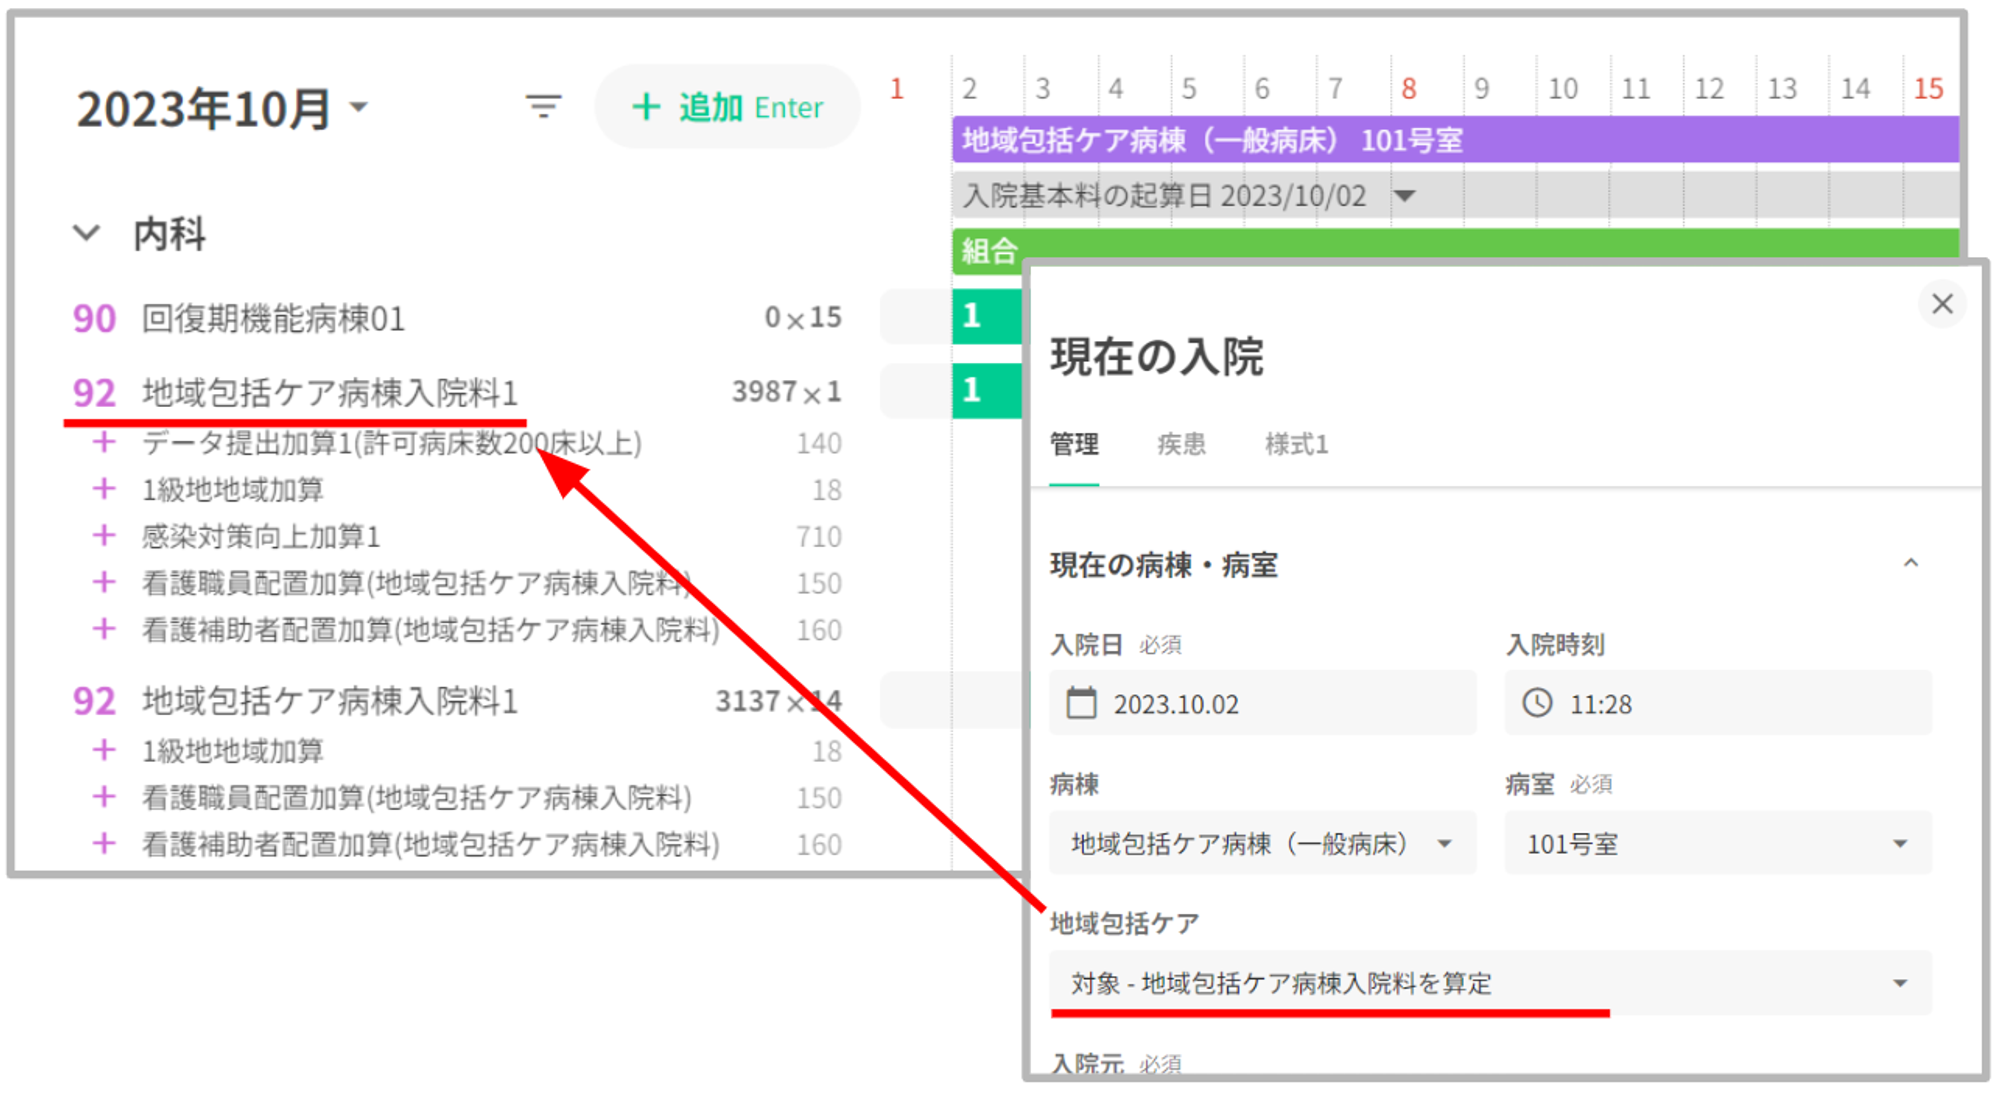Click the filter list icon
Screen dimensions: 2000x1094
point(543,106)
